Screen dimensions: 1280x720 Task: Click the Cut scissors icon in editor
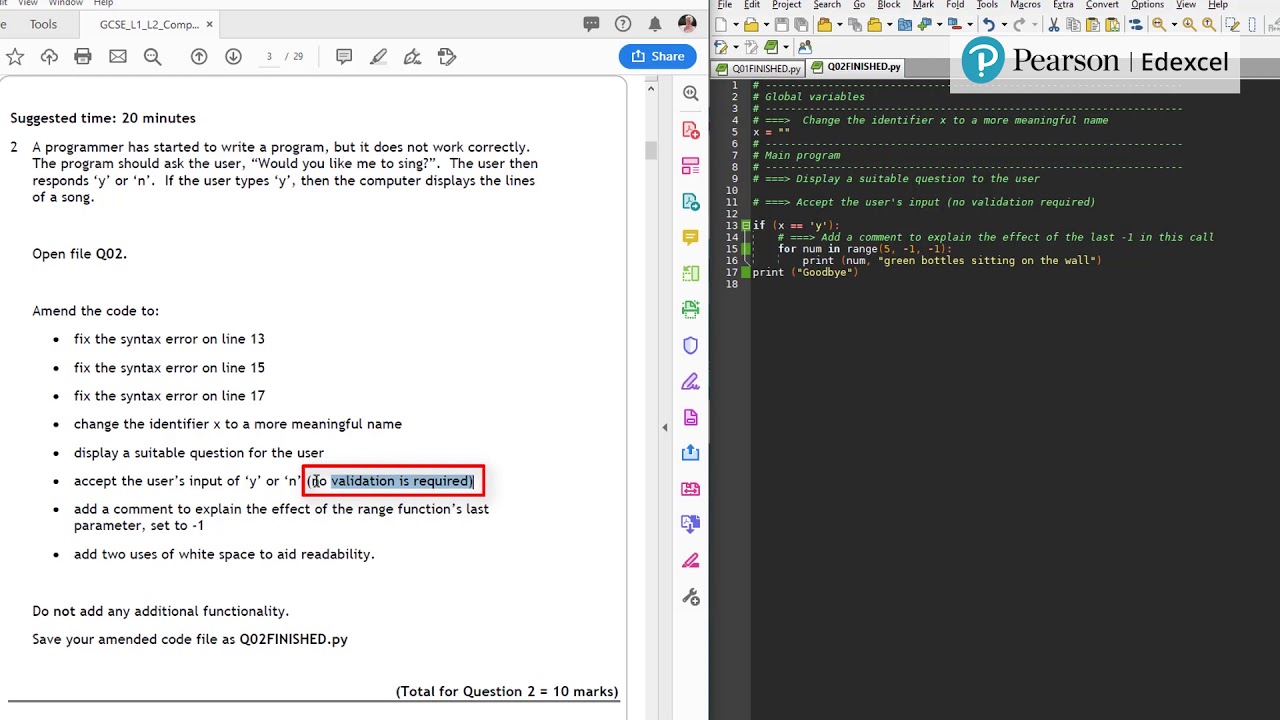coord(1053,24)
